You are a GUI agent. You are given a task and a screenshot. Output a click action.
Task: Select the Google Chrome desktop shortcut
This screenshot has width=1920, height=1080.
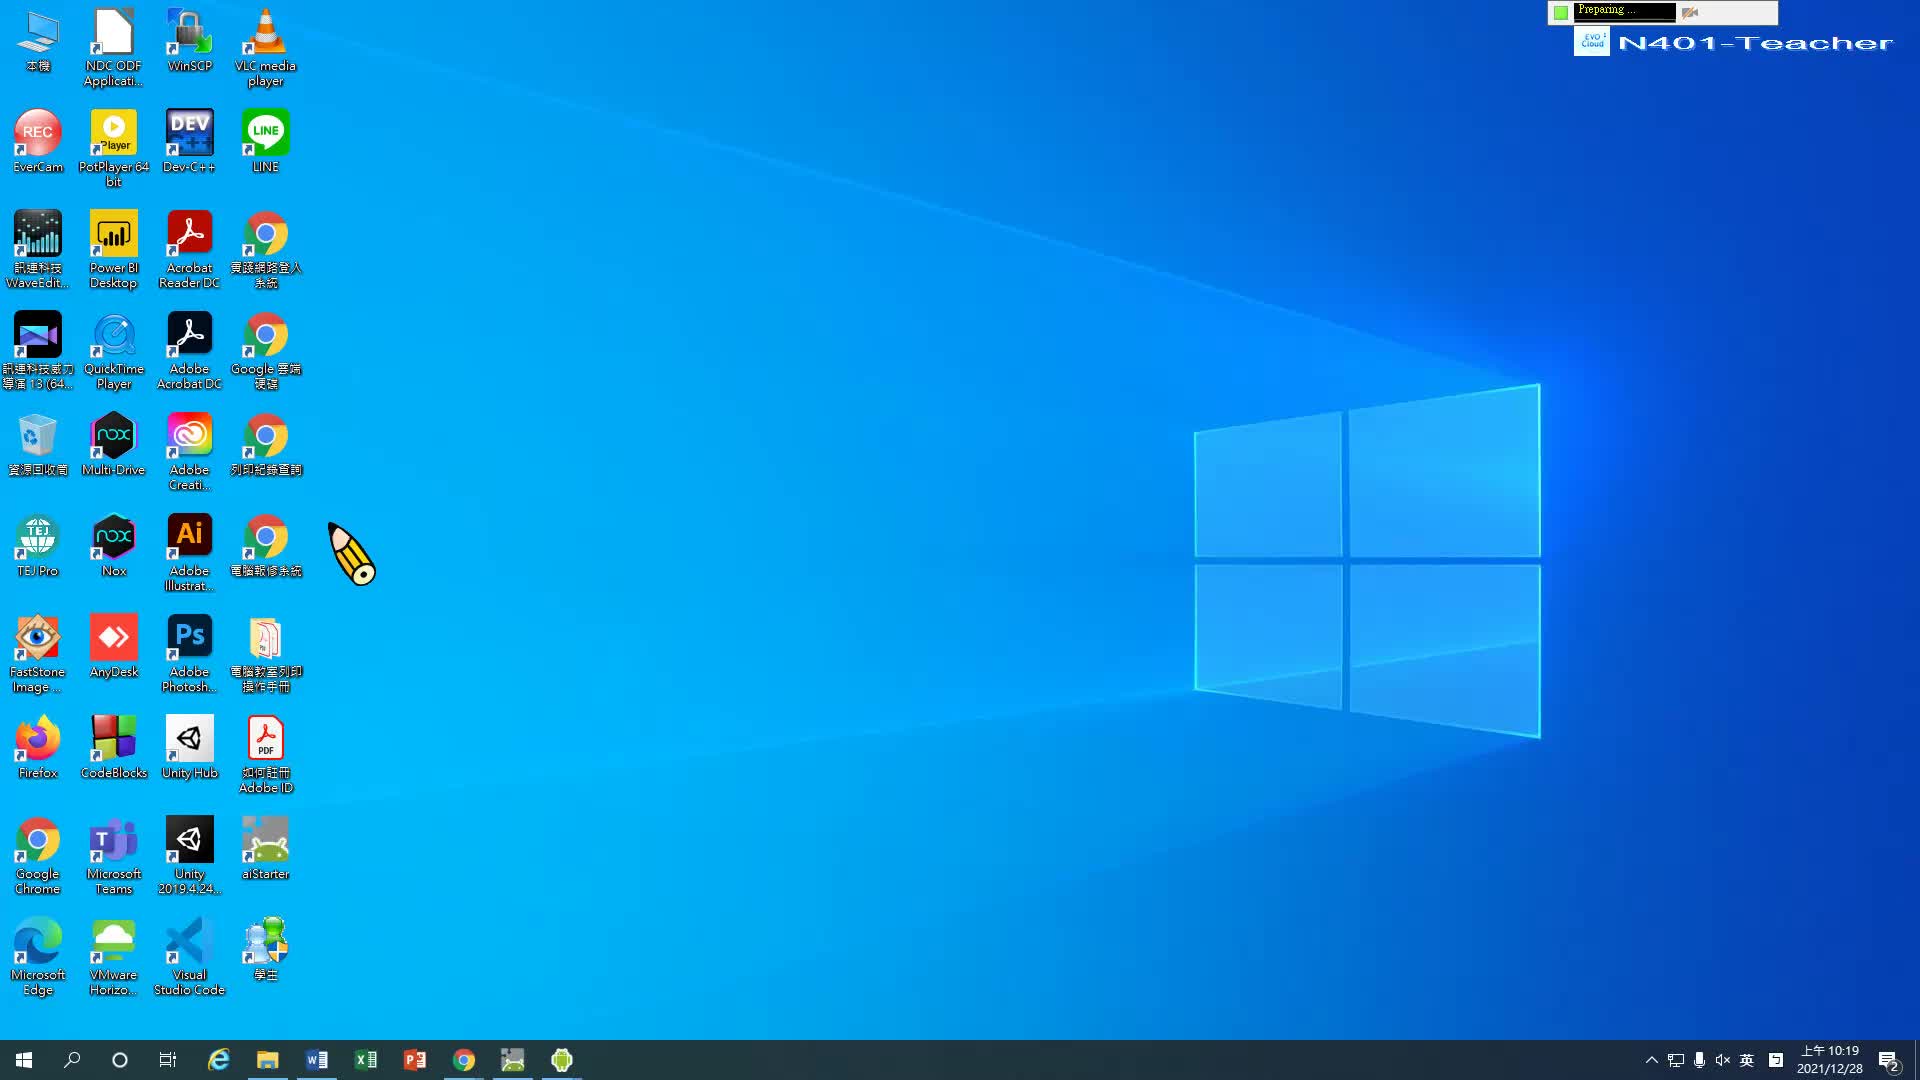tap(38, 855)
